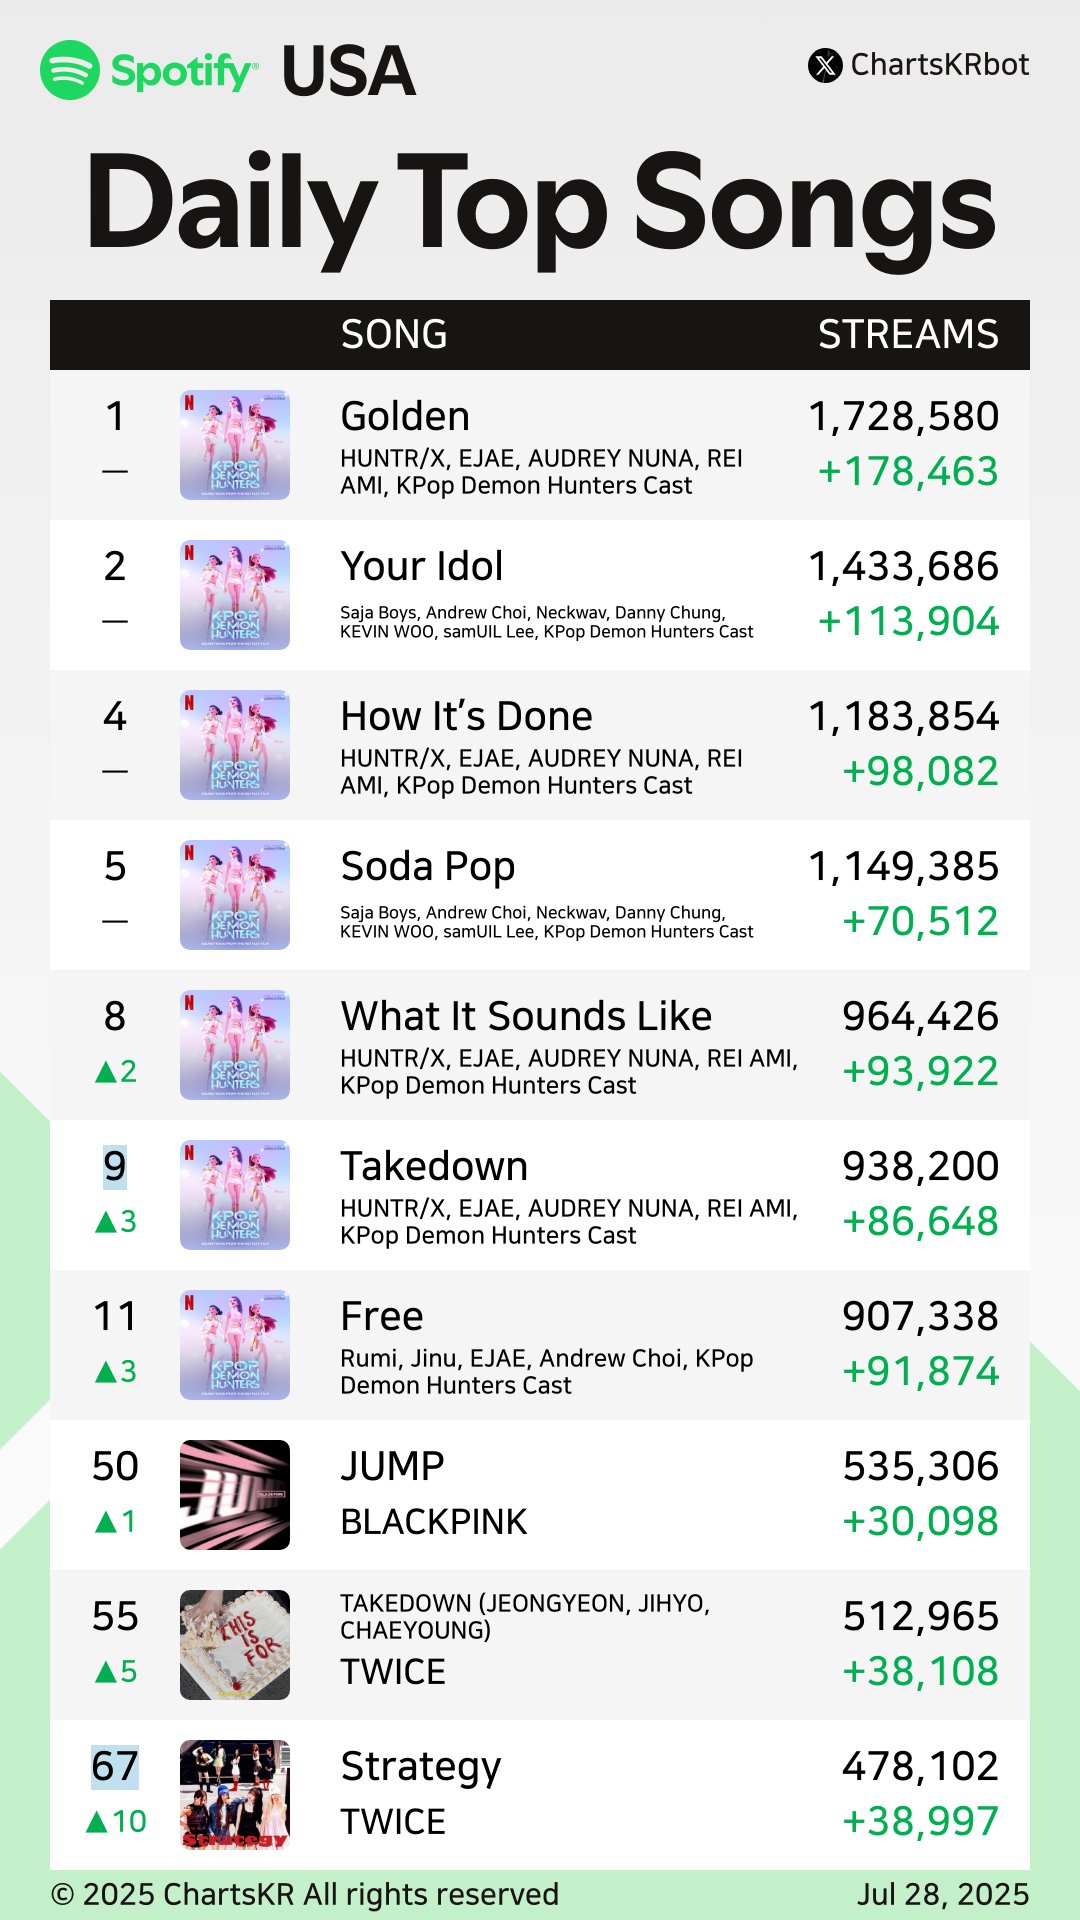This screenshot has width=1080, height=1920.
Task: Click the SONG column header
Action: pos(394,335)
